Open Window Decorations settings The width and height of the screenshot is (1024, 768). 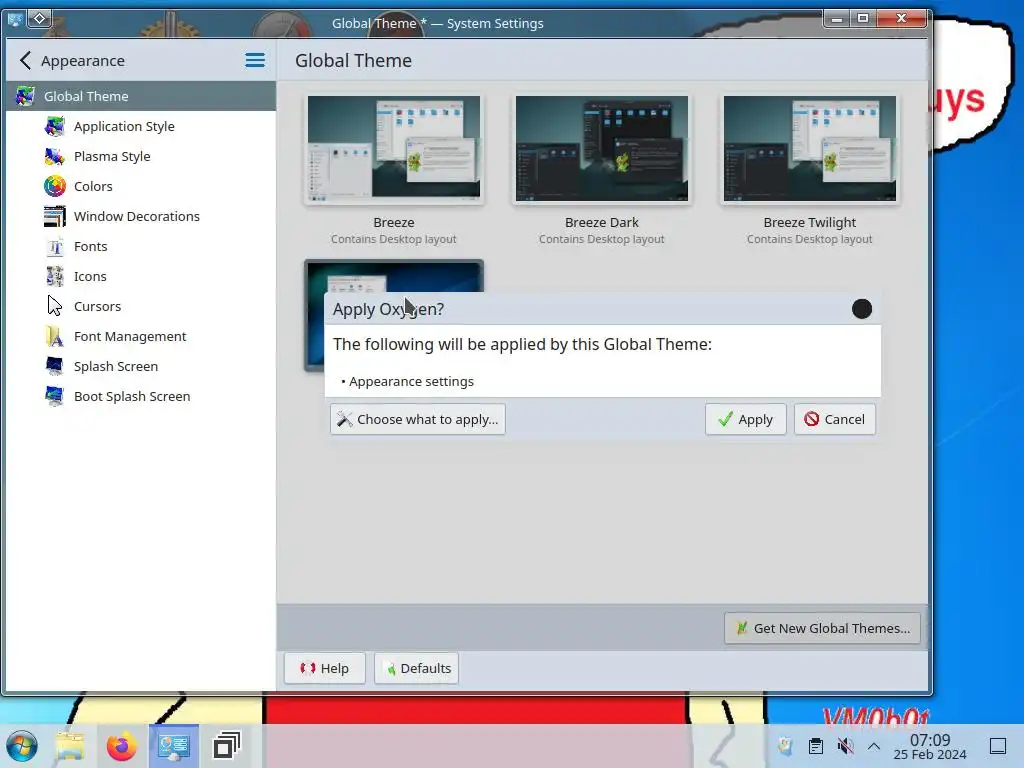click(136, 216)
